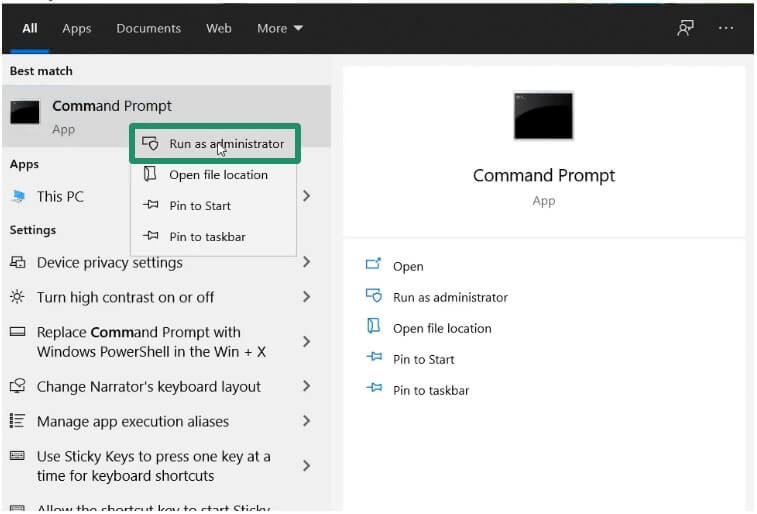This screenshot has height=514, width=757.
Task: Expand the arrow for Turn high contrast on or off
Action: pyautogui.click(x=306, y=297)
